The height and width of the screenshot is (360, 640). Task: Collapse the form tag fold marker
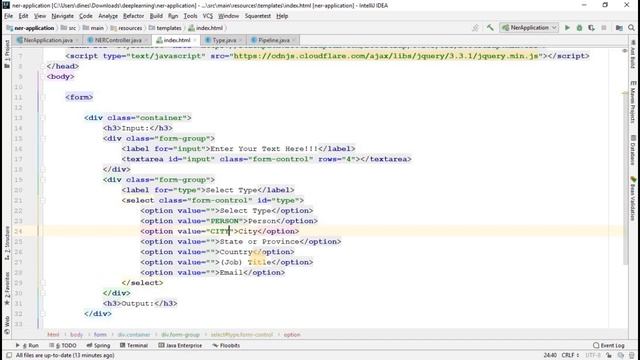pos(43,97)
